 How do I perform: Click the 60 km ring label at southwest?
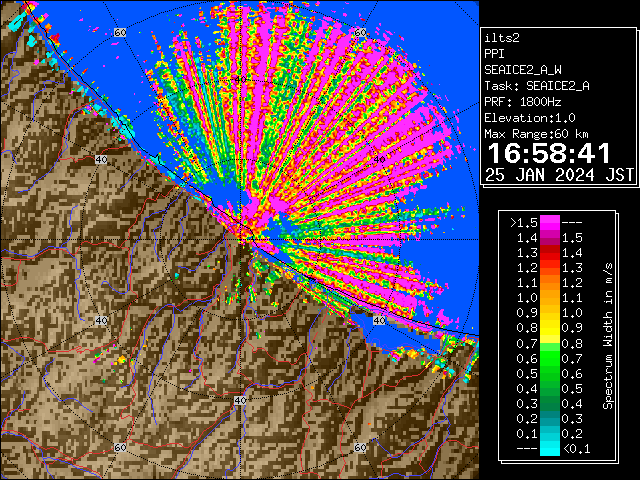tap(120, 448)
